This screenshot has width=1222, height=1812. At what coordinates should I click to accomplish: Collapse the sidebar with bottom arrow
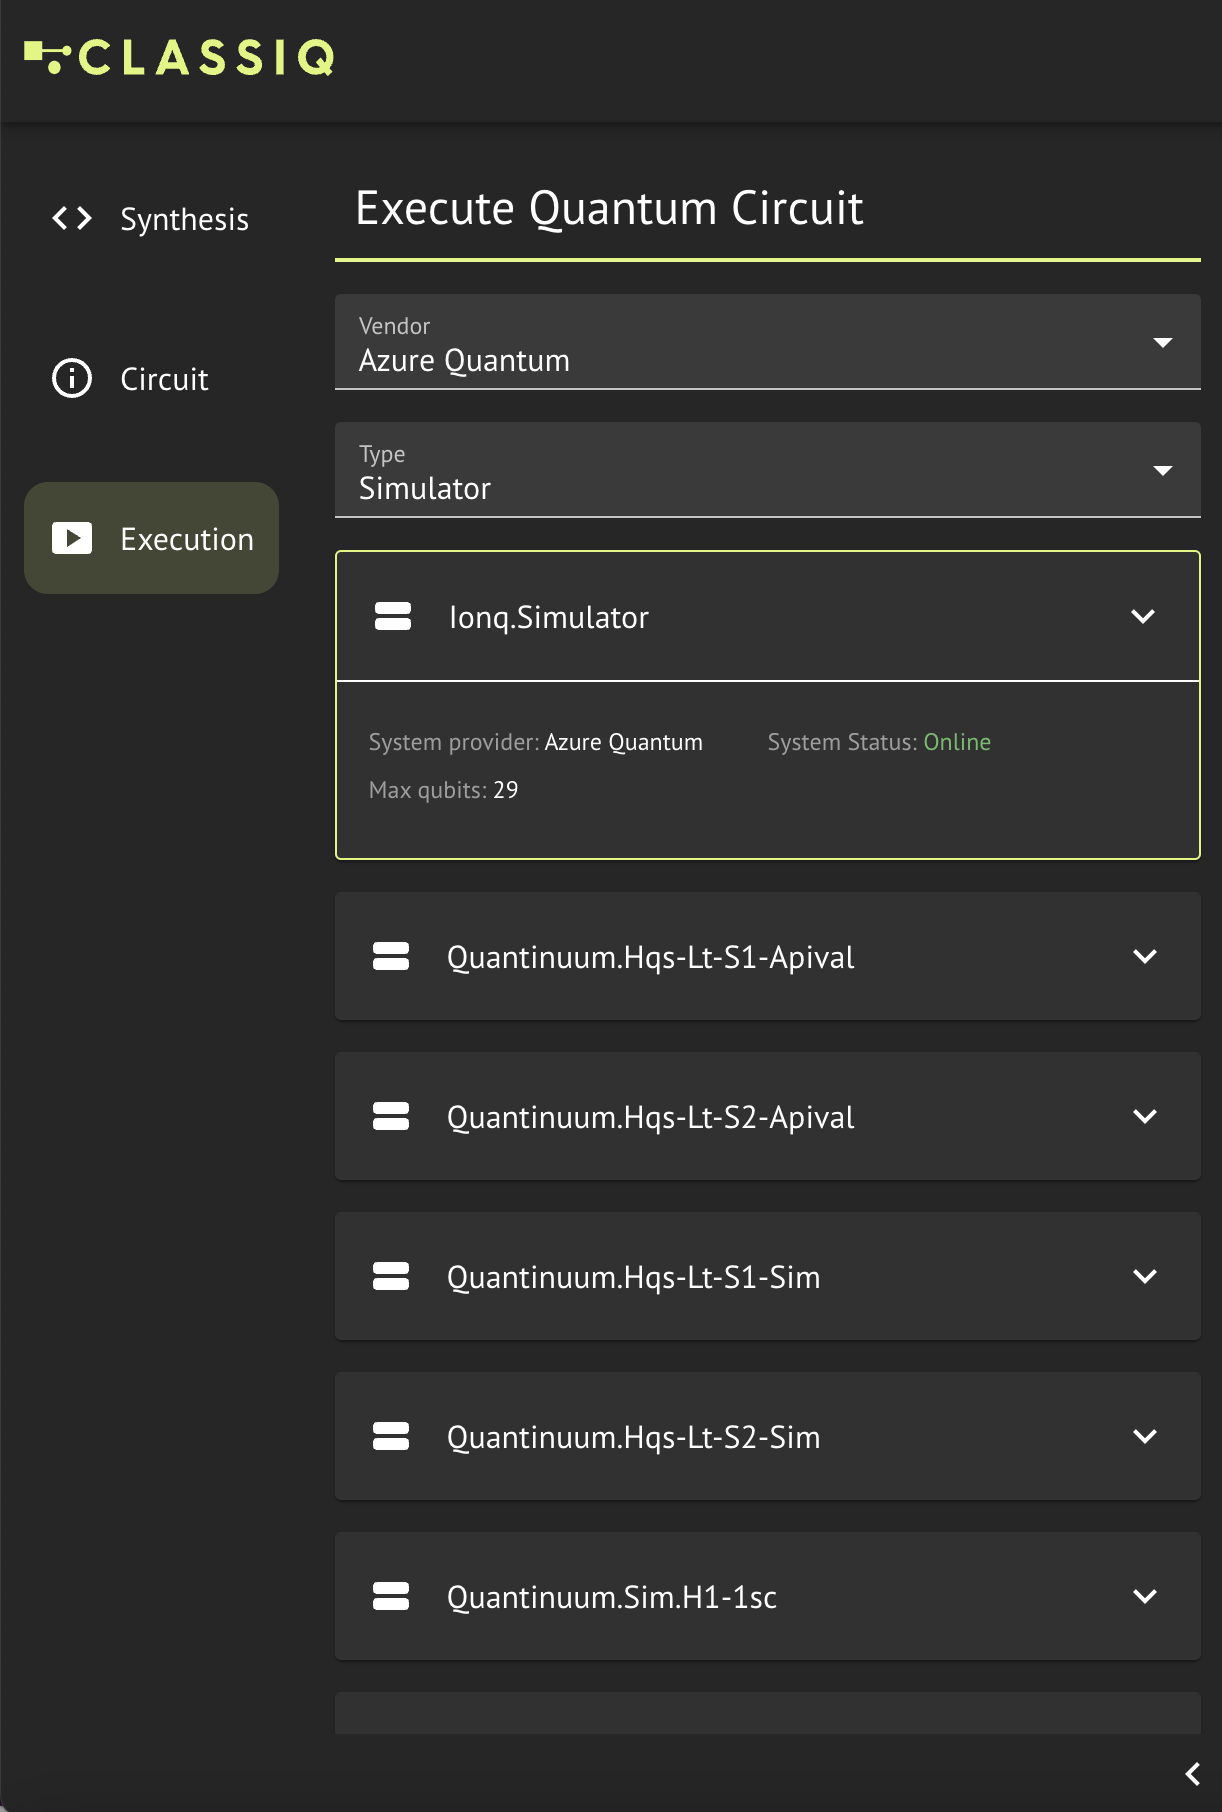(1192, 1774)
